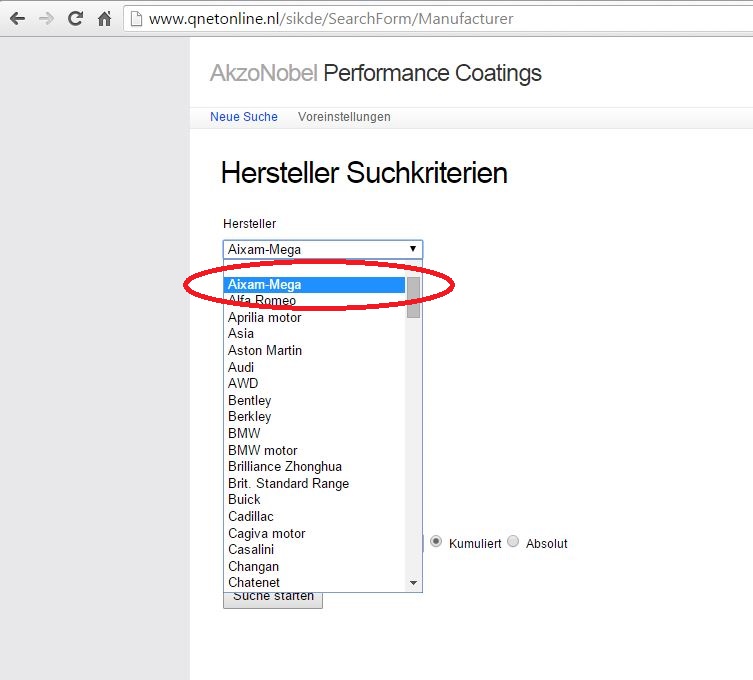
Task: Choose the BMW option
Action: tap(315, 433)
